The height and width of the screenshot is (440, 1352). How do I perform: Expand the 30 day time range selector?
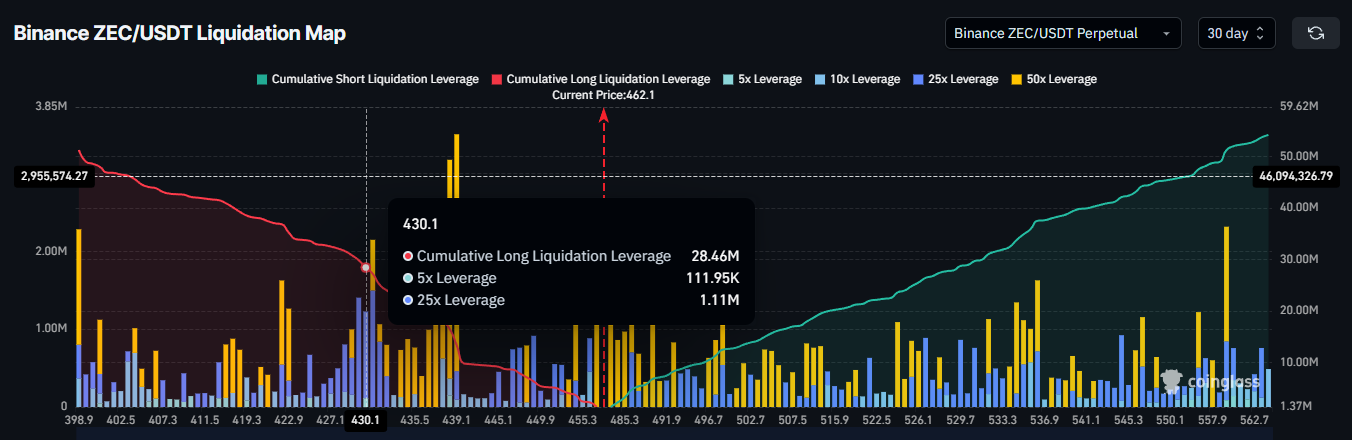click(1236, 33)
